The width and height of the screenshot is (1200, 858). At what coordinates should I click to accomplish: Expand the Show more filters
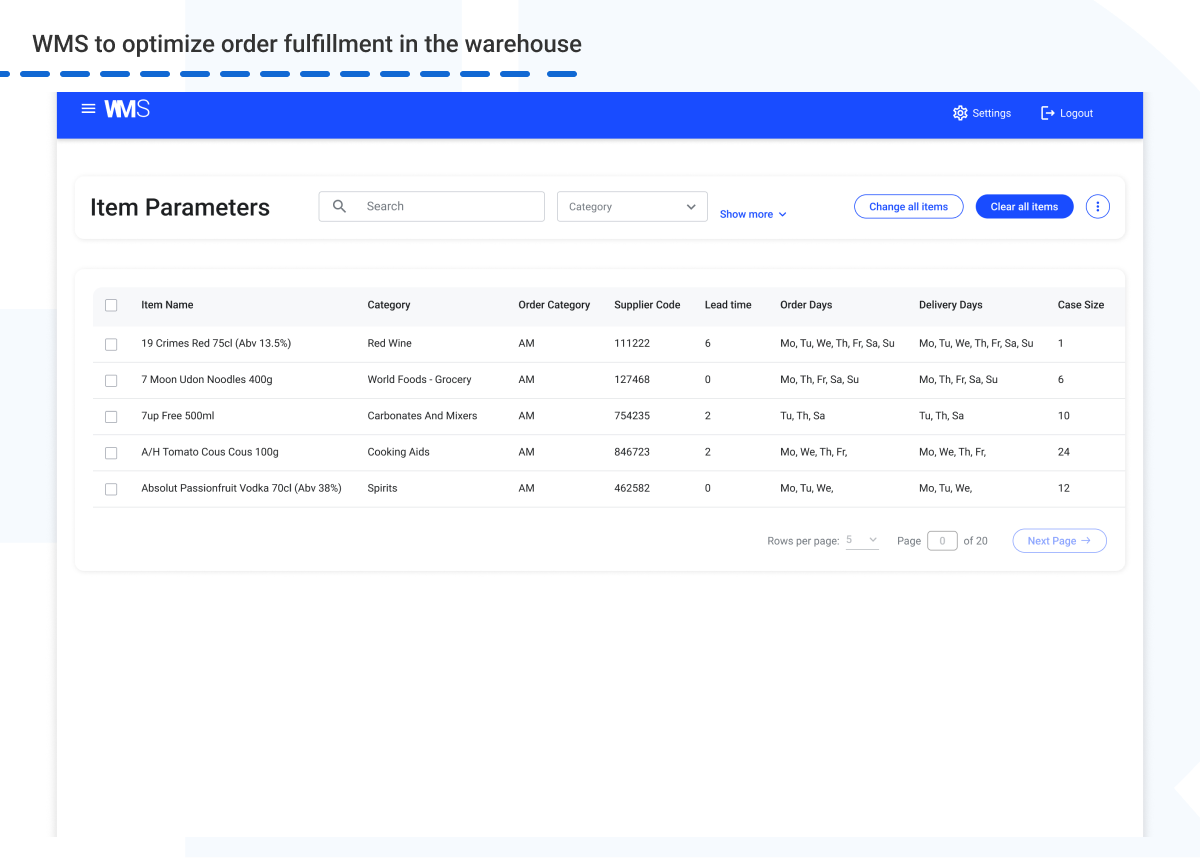click(752, 213)
